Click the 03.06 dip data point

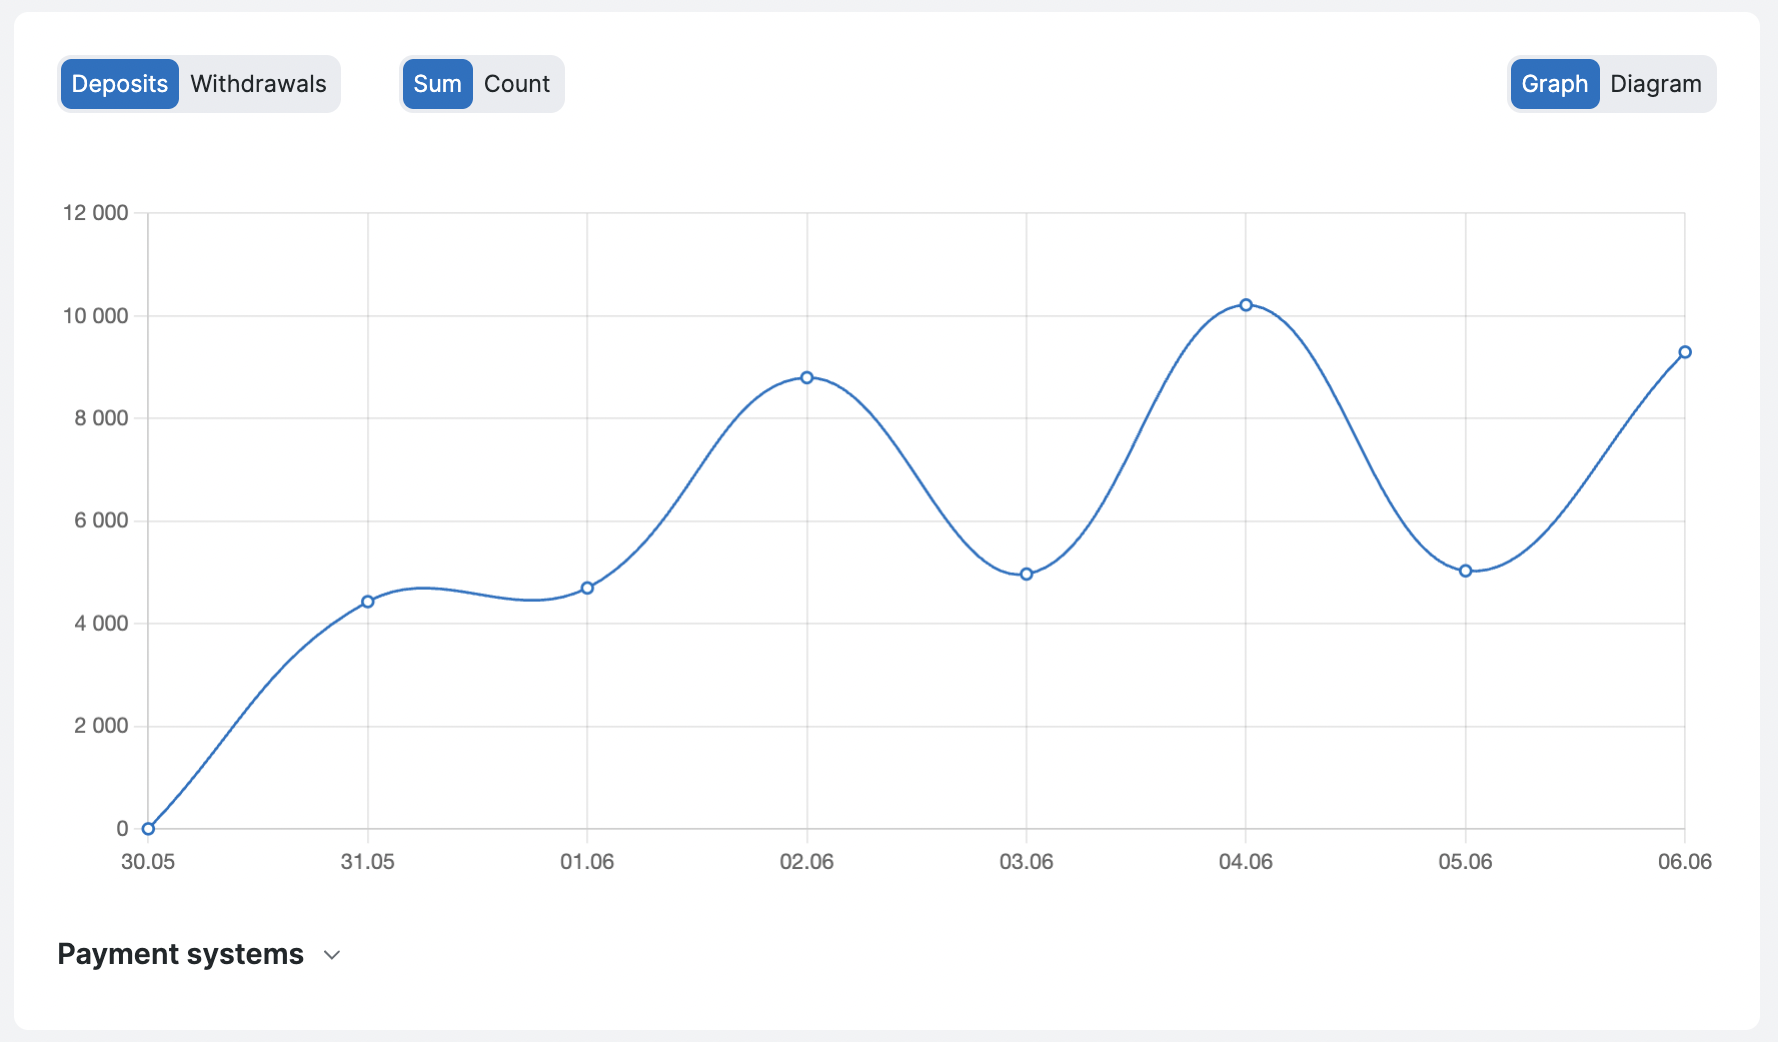coord(1026,574)
